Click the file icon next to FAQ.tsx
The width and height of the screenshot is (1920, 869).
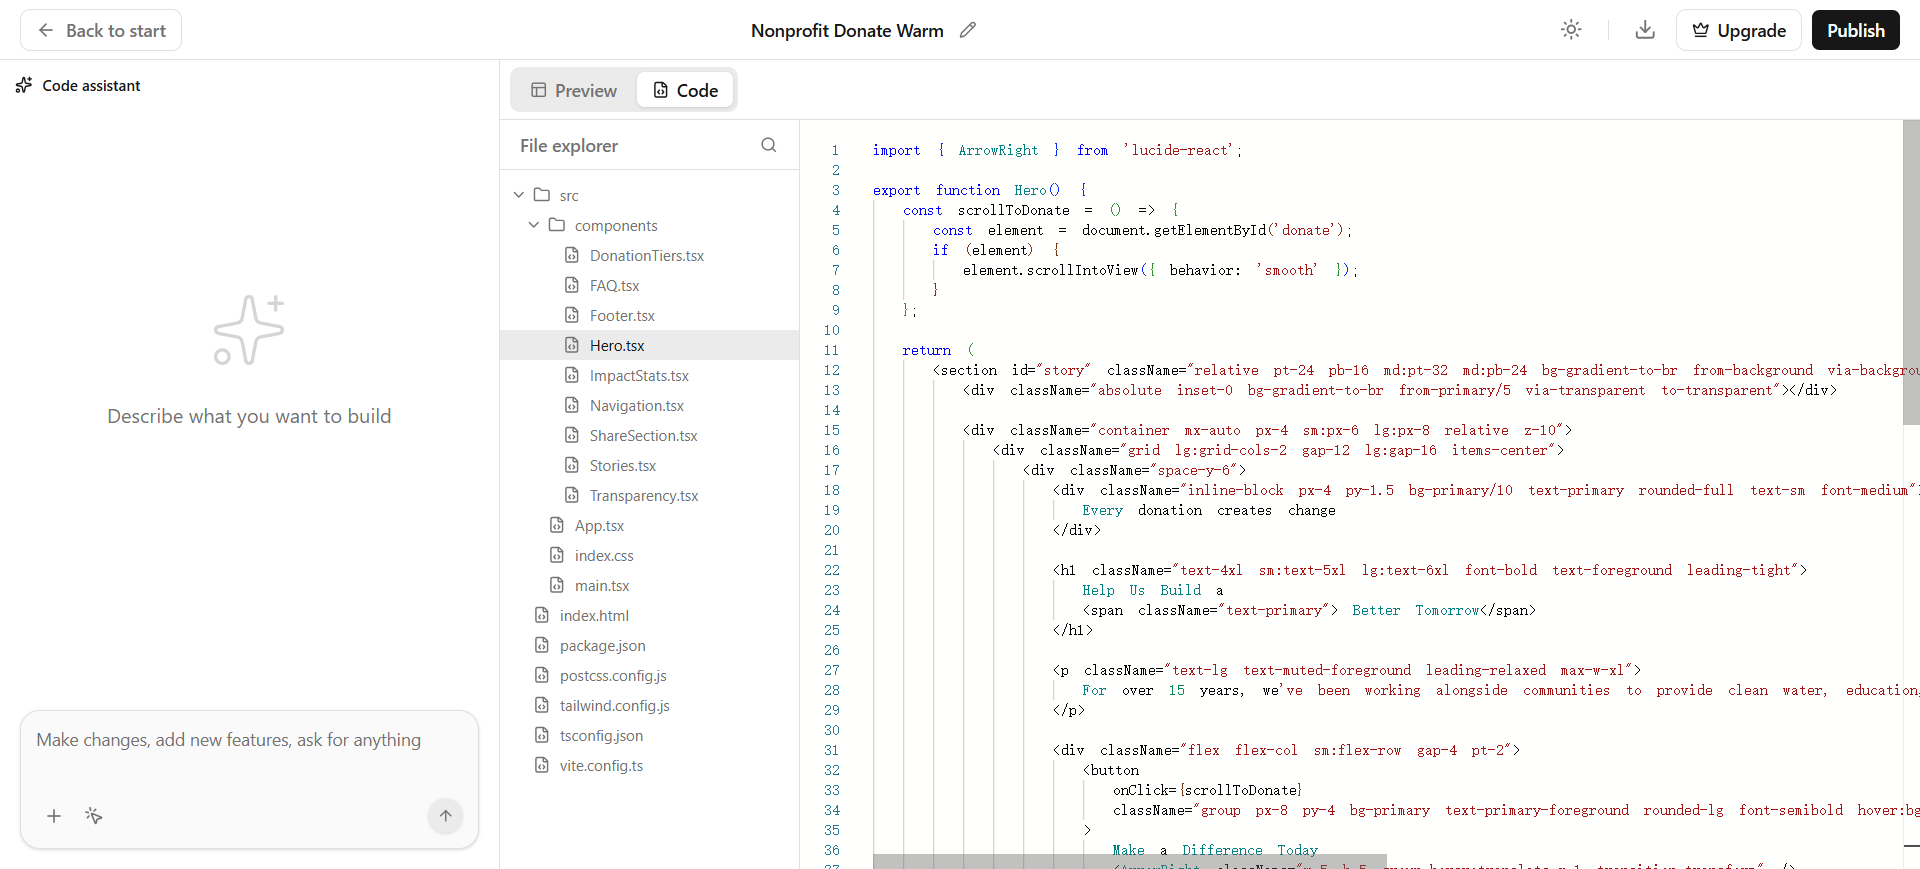coord(572,285)
